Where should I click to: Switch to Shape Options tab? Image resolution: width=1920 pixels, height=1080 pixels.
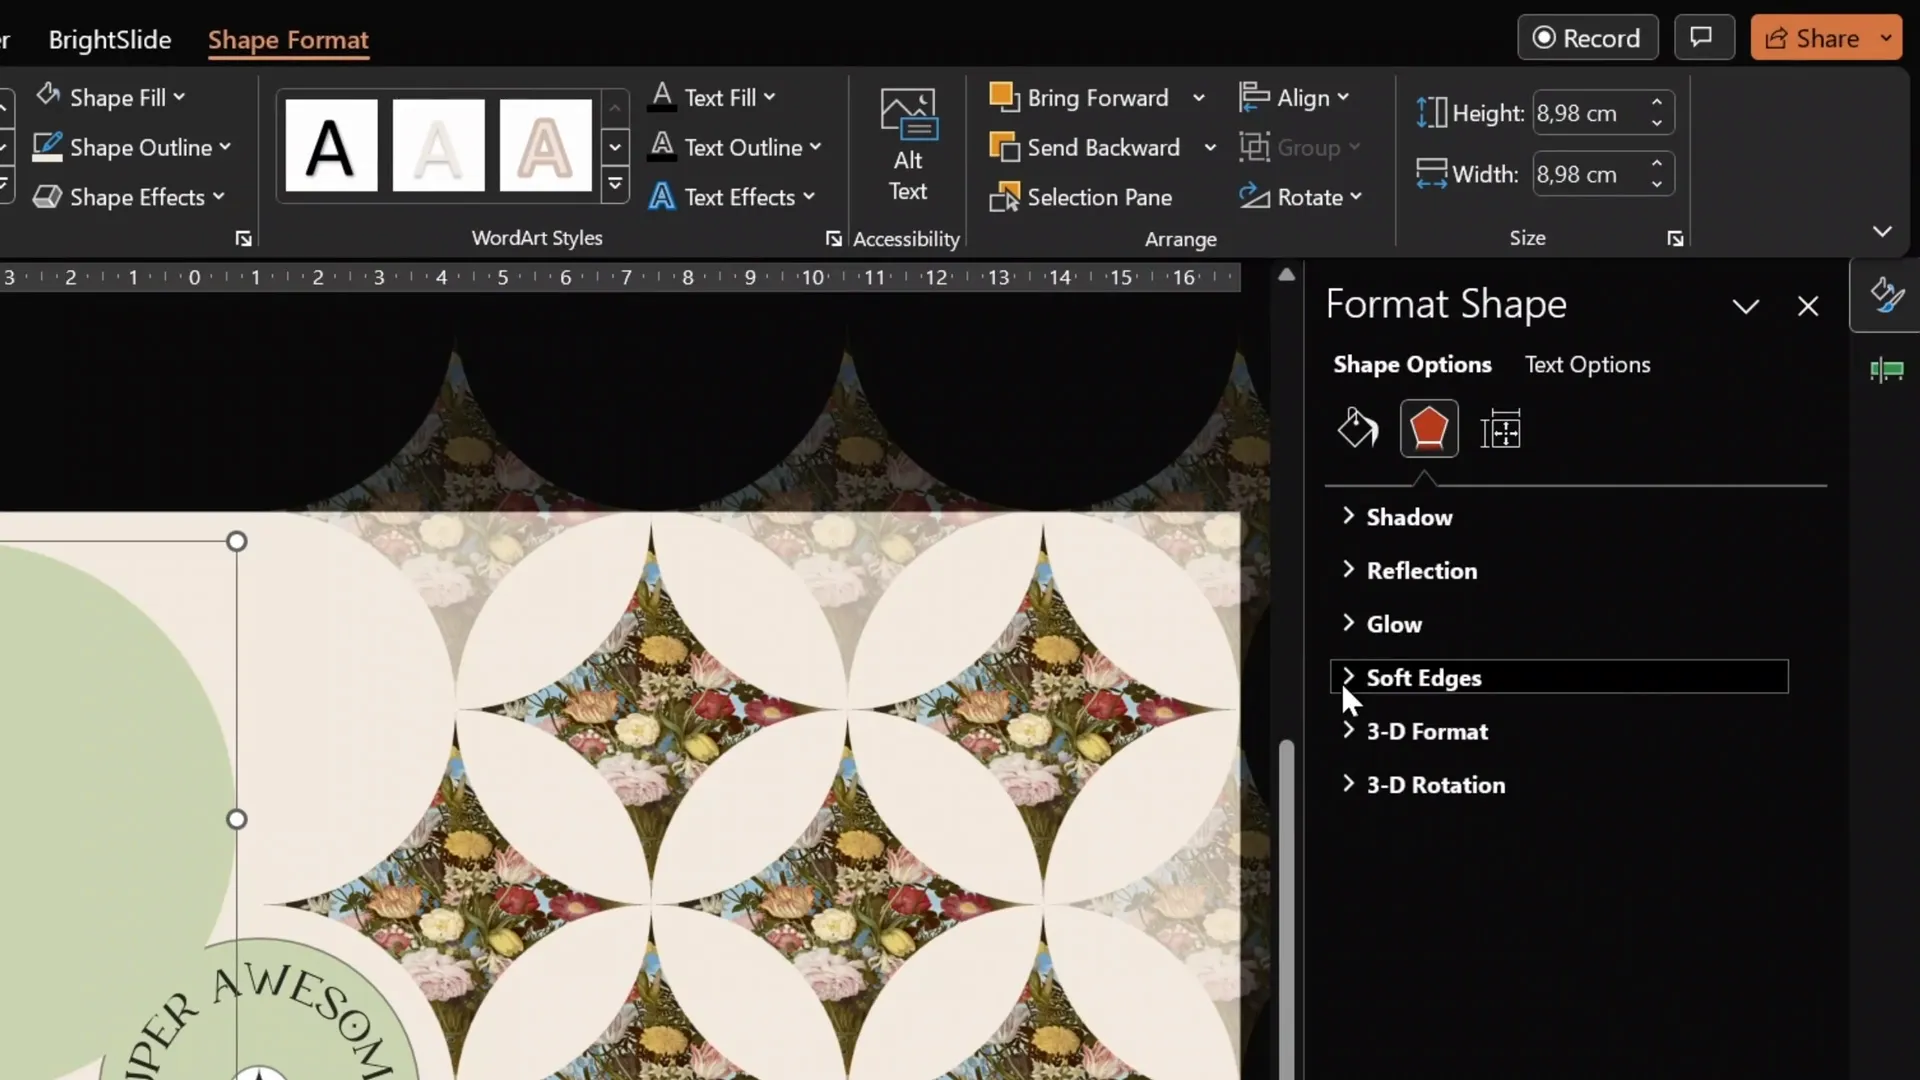point(1412,365)
